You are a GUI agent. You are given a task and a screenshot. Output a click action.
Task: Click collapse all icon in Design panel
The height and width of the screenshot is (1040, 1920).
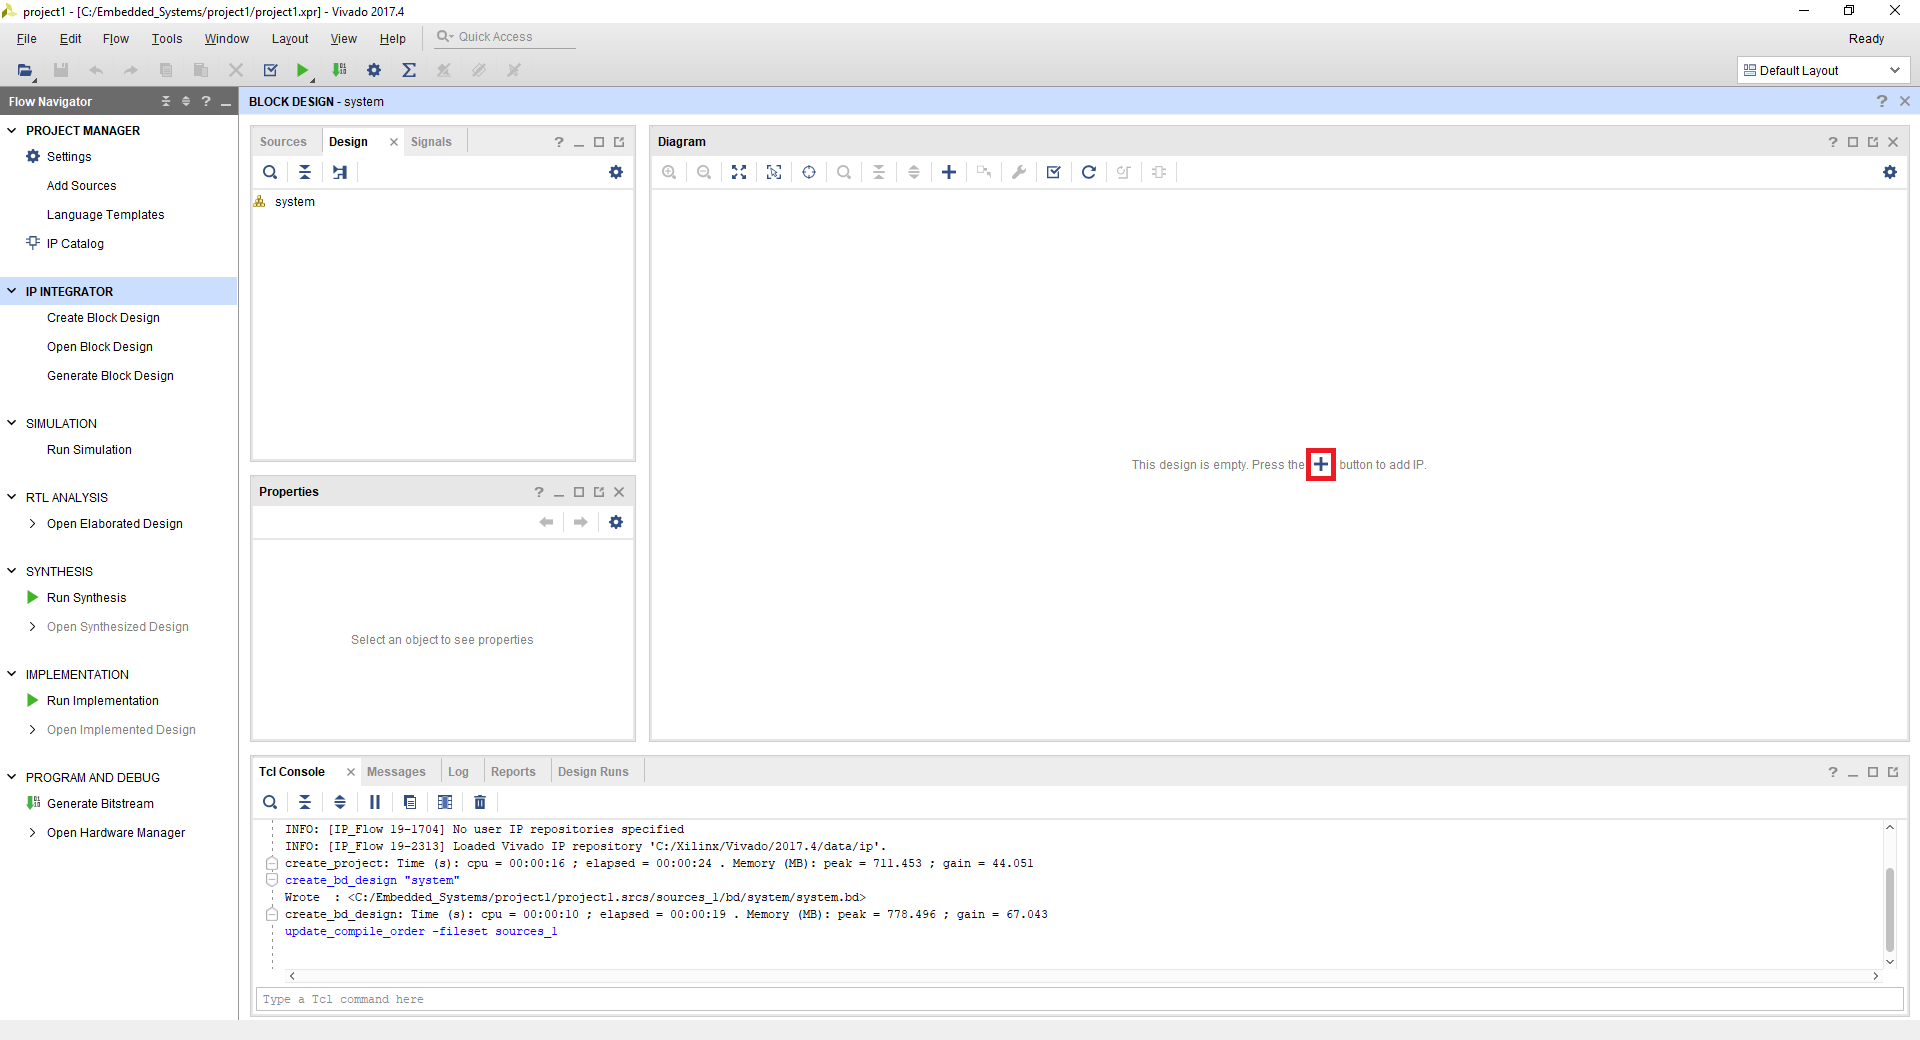click(x=305, y=172)
